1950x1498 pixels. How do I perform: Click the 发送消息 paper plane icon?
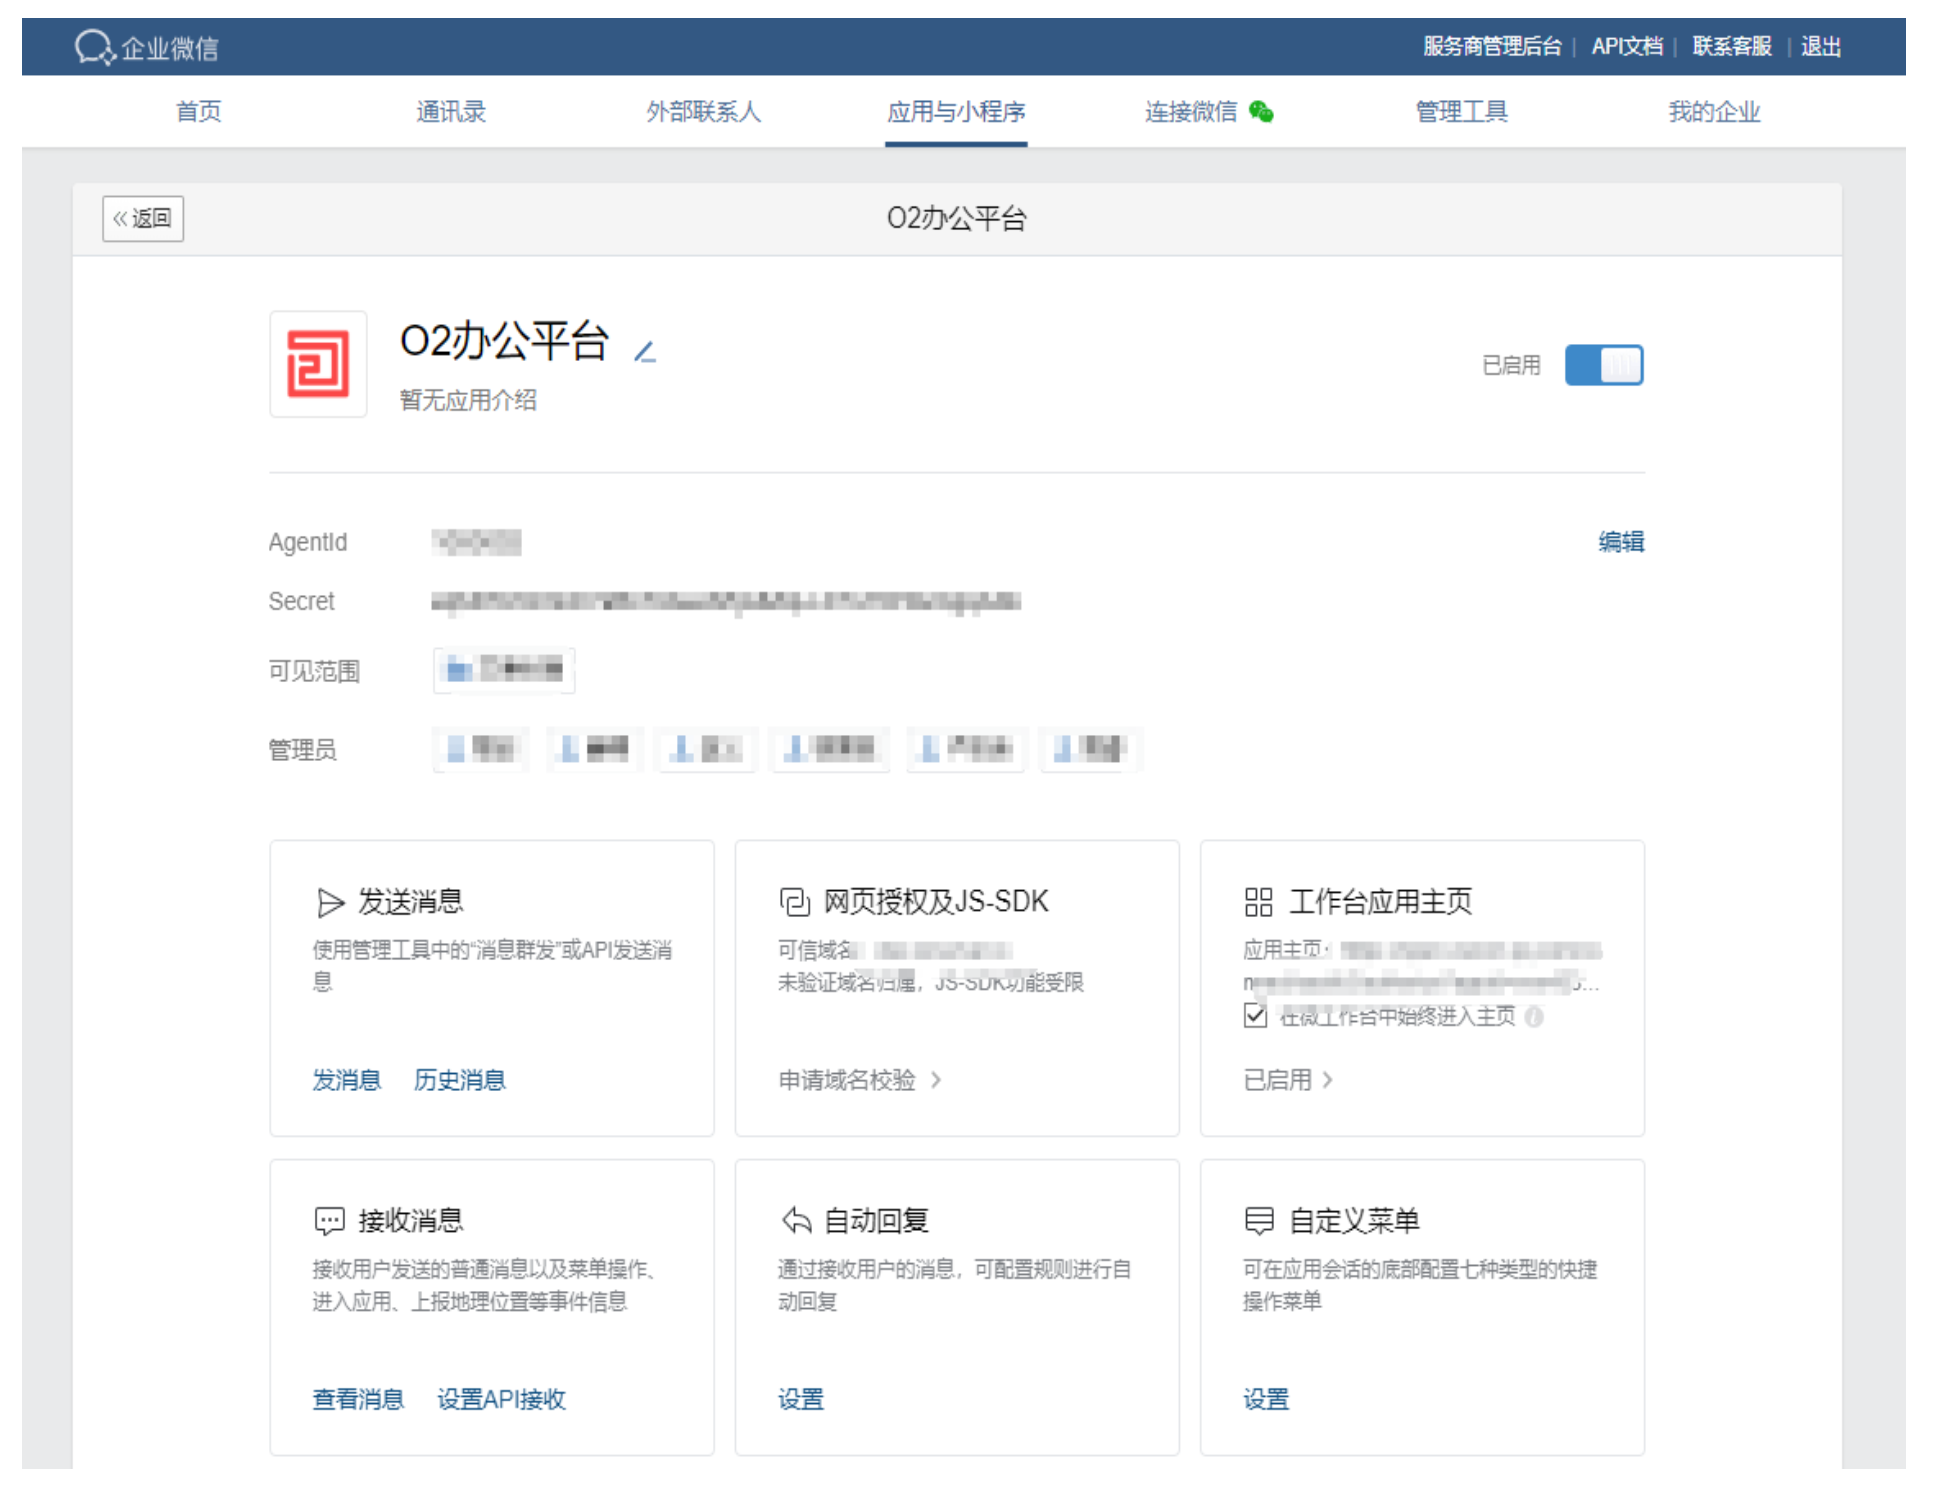click(330, 902)
